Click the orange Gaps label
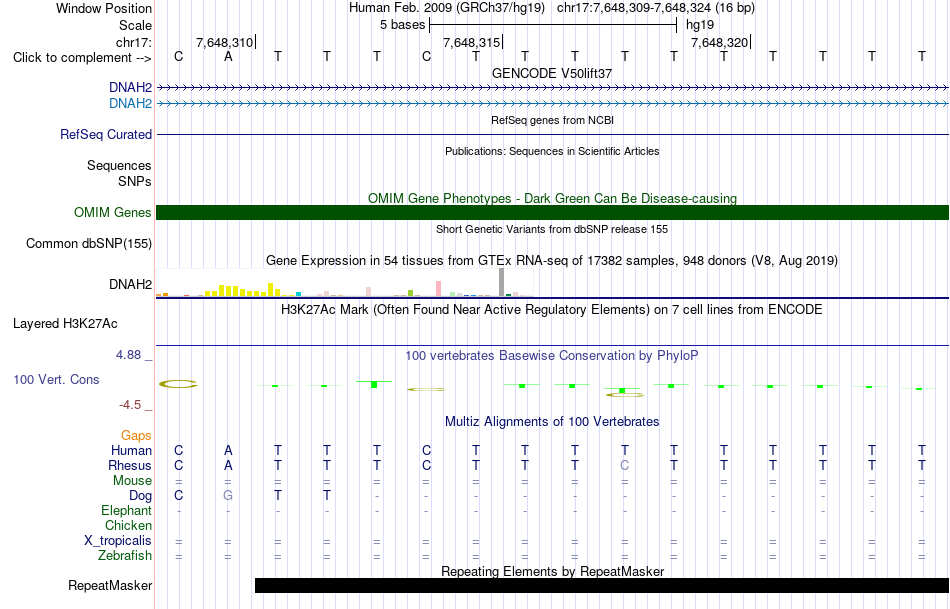 [136, 436]
